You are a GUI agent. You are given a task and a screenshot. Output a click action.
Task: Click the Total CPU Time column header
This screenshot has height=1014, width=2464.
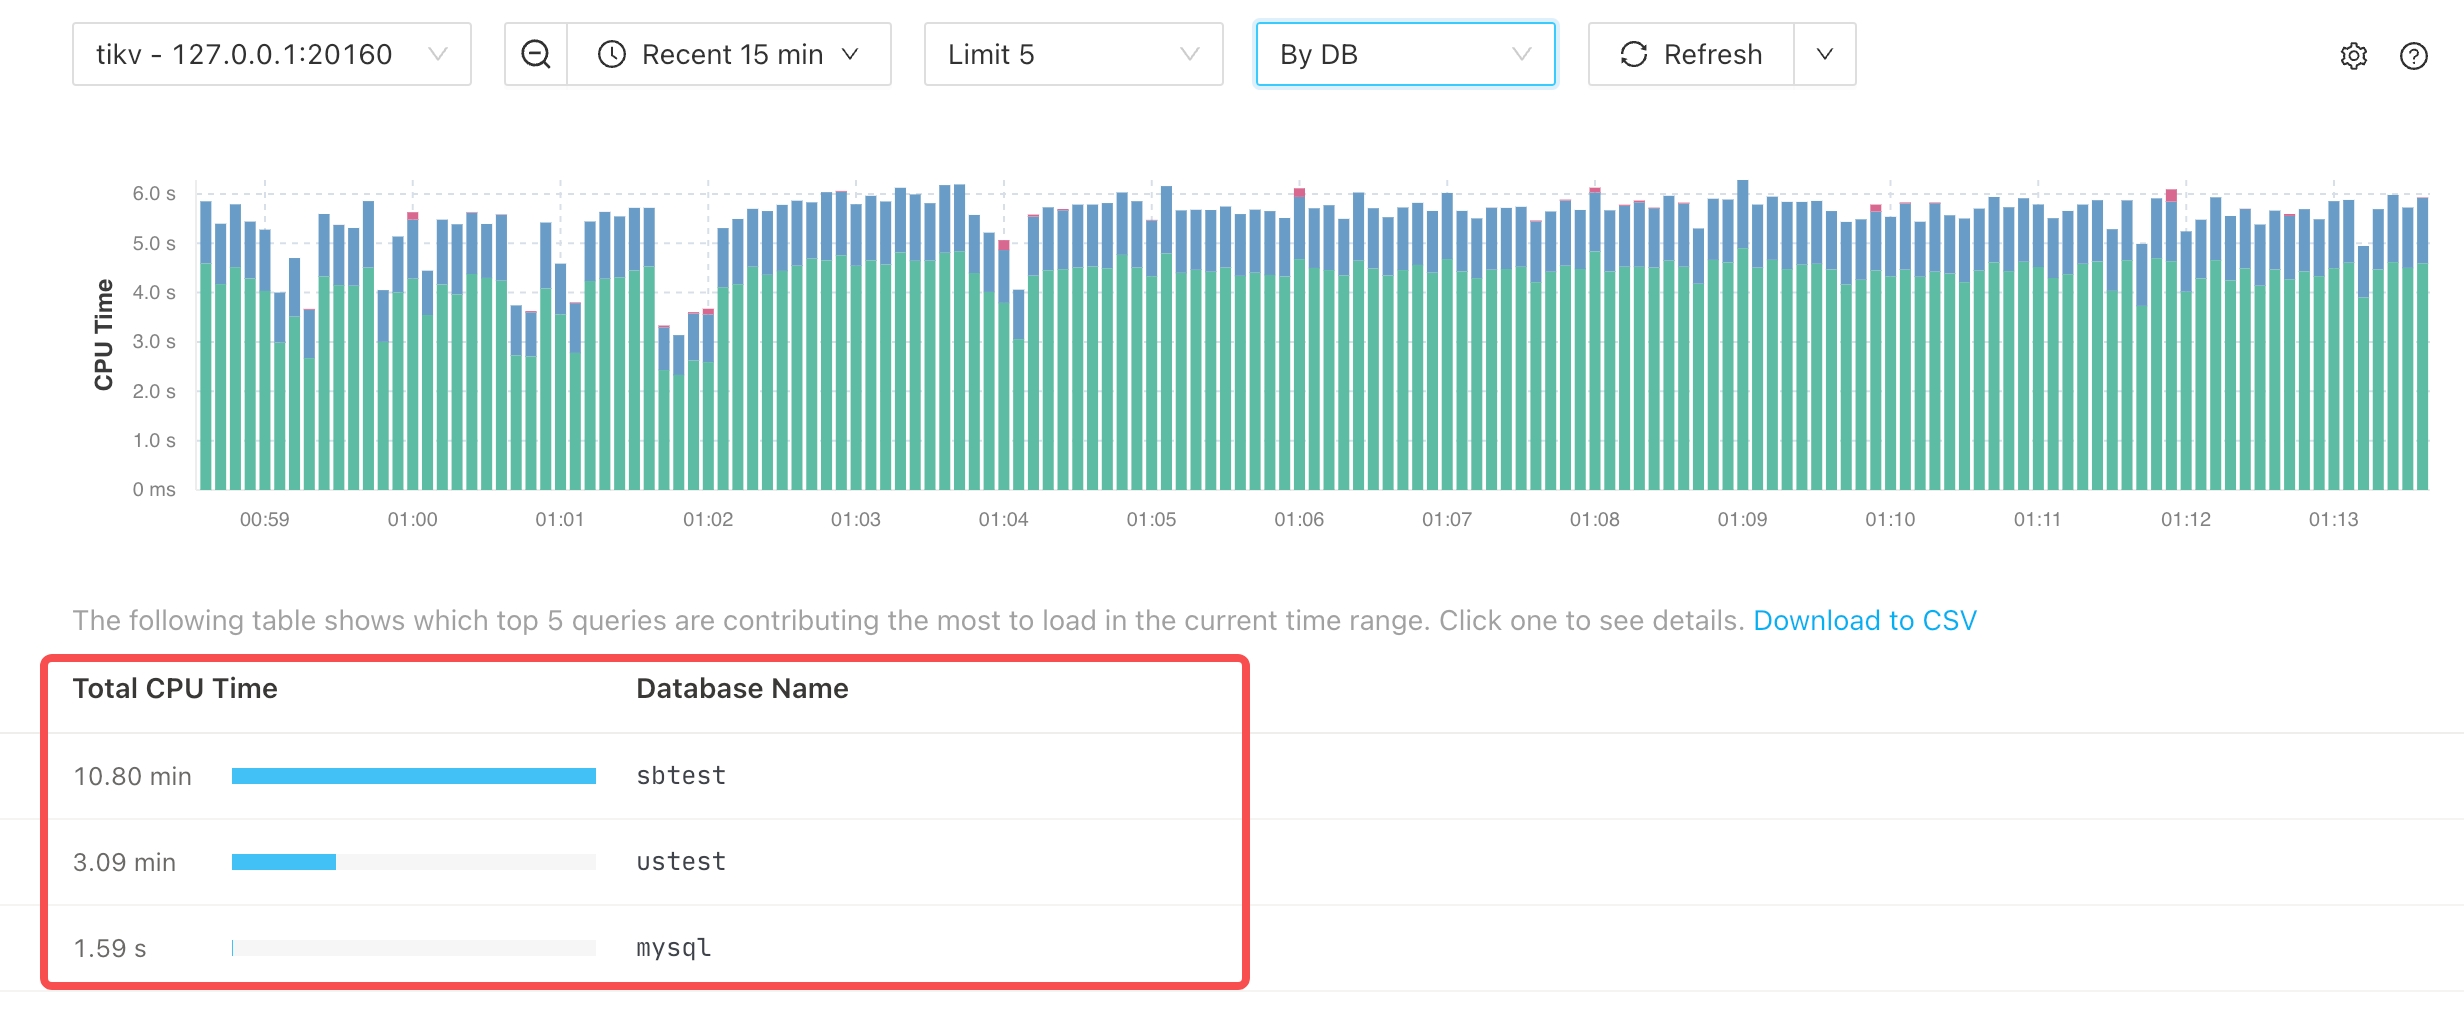(x=175, y=689)
